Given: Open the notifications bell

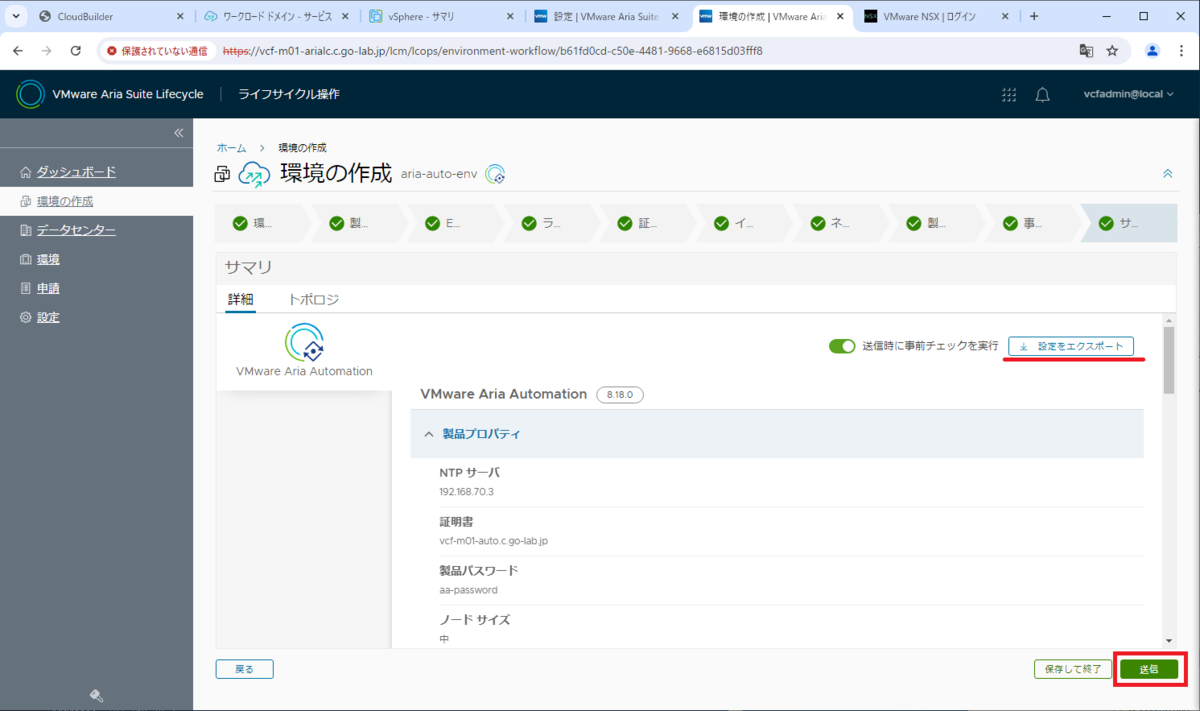Looking at the screenshot, I should coord(1042,94).
